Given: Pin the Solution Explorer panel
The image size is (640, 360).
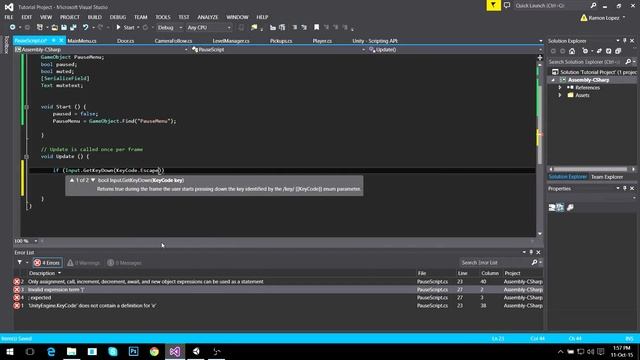Looking at the screenshot, I should click(x=624, y=41).
